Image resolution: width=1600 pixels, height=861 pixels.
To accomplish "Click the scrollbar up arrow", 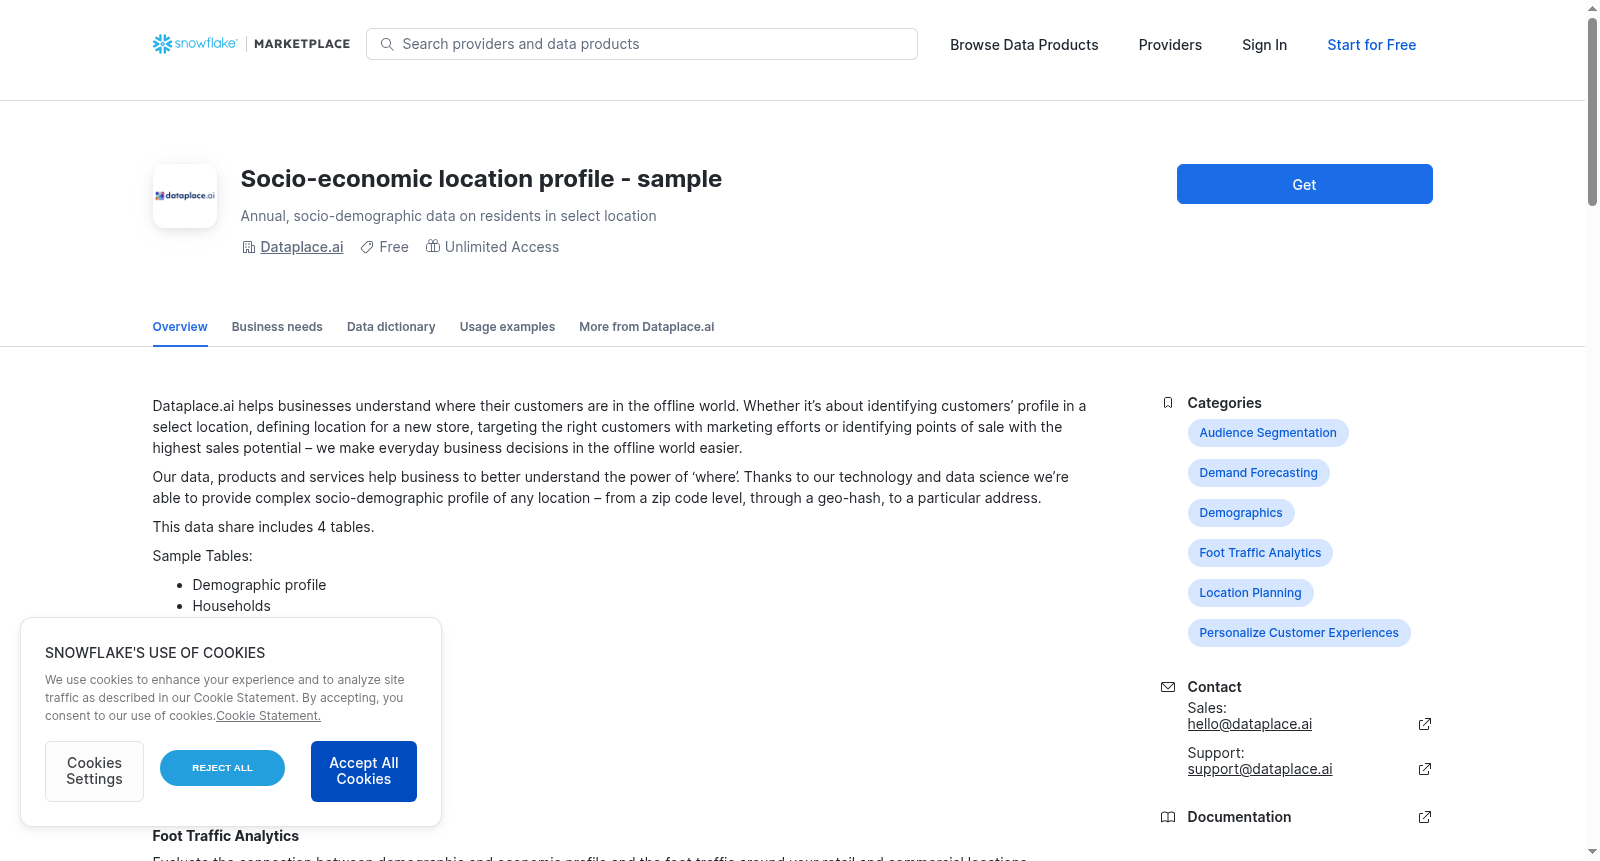I will (x=1592, y=8).
